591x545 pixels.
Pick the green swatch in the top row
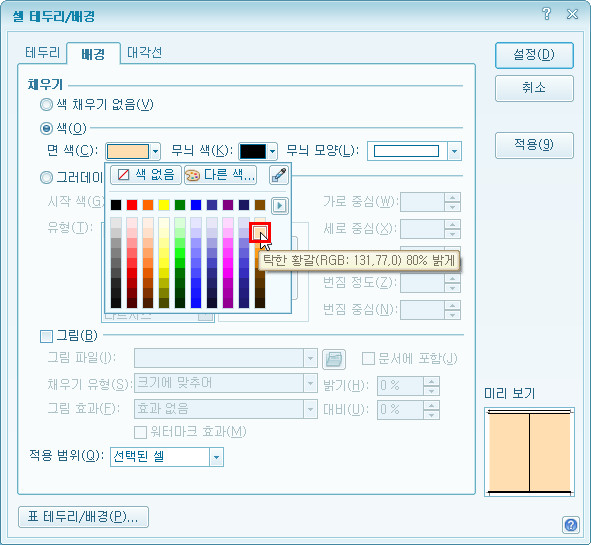point(180,205)
